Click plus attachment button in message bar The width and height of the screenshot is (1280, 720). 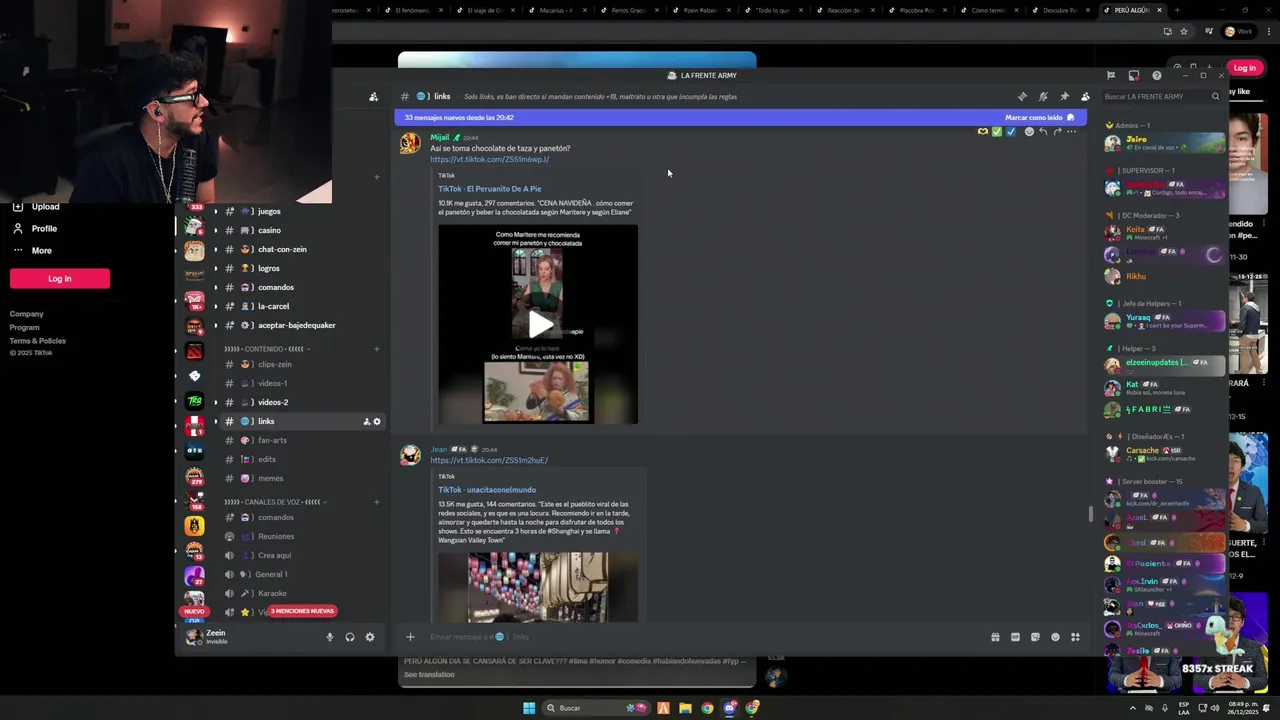pyautogui.click(x=409, y=637)
